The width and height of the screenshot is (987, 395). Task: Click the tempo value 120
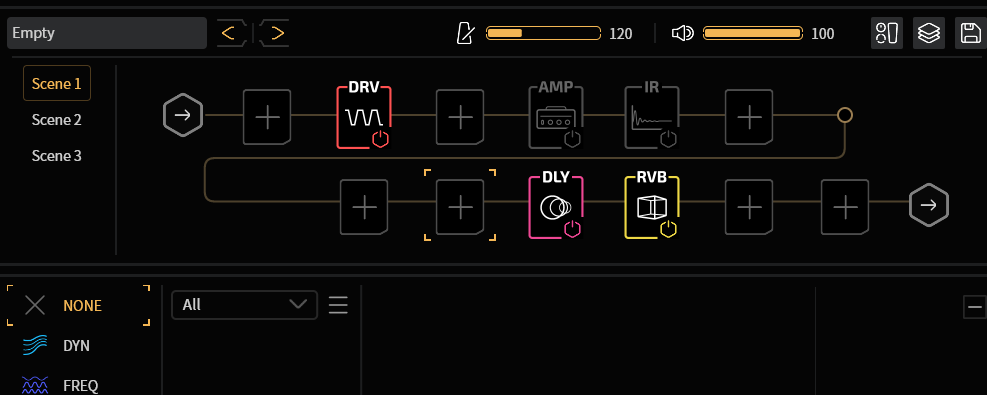621,34
